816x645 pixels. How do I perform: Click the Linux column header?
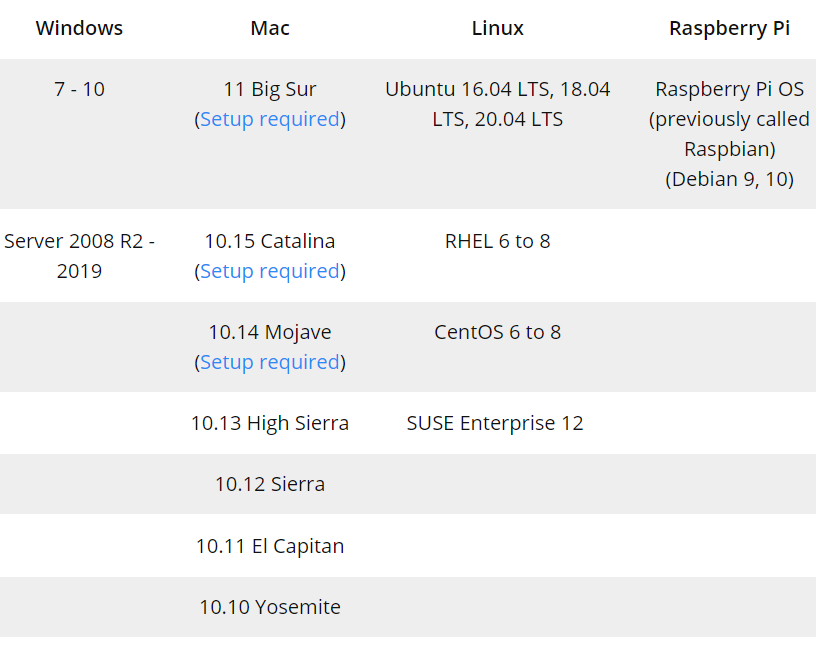497,28
